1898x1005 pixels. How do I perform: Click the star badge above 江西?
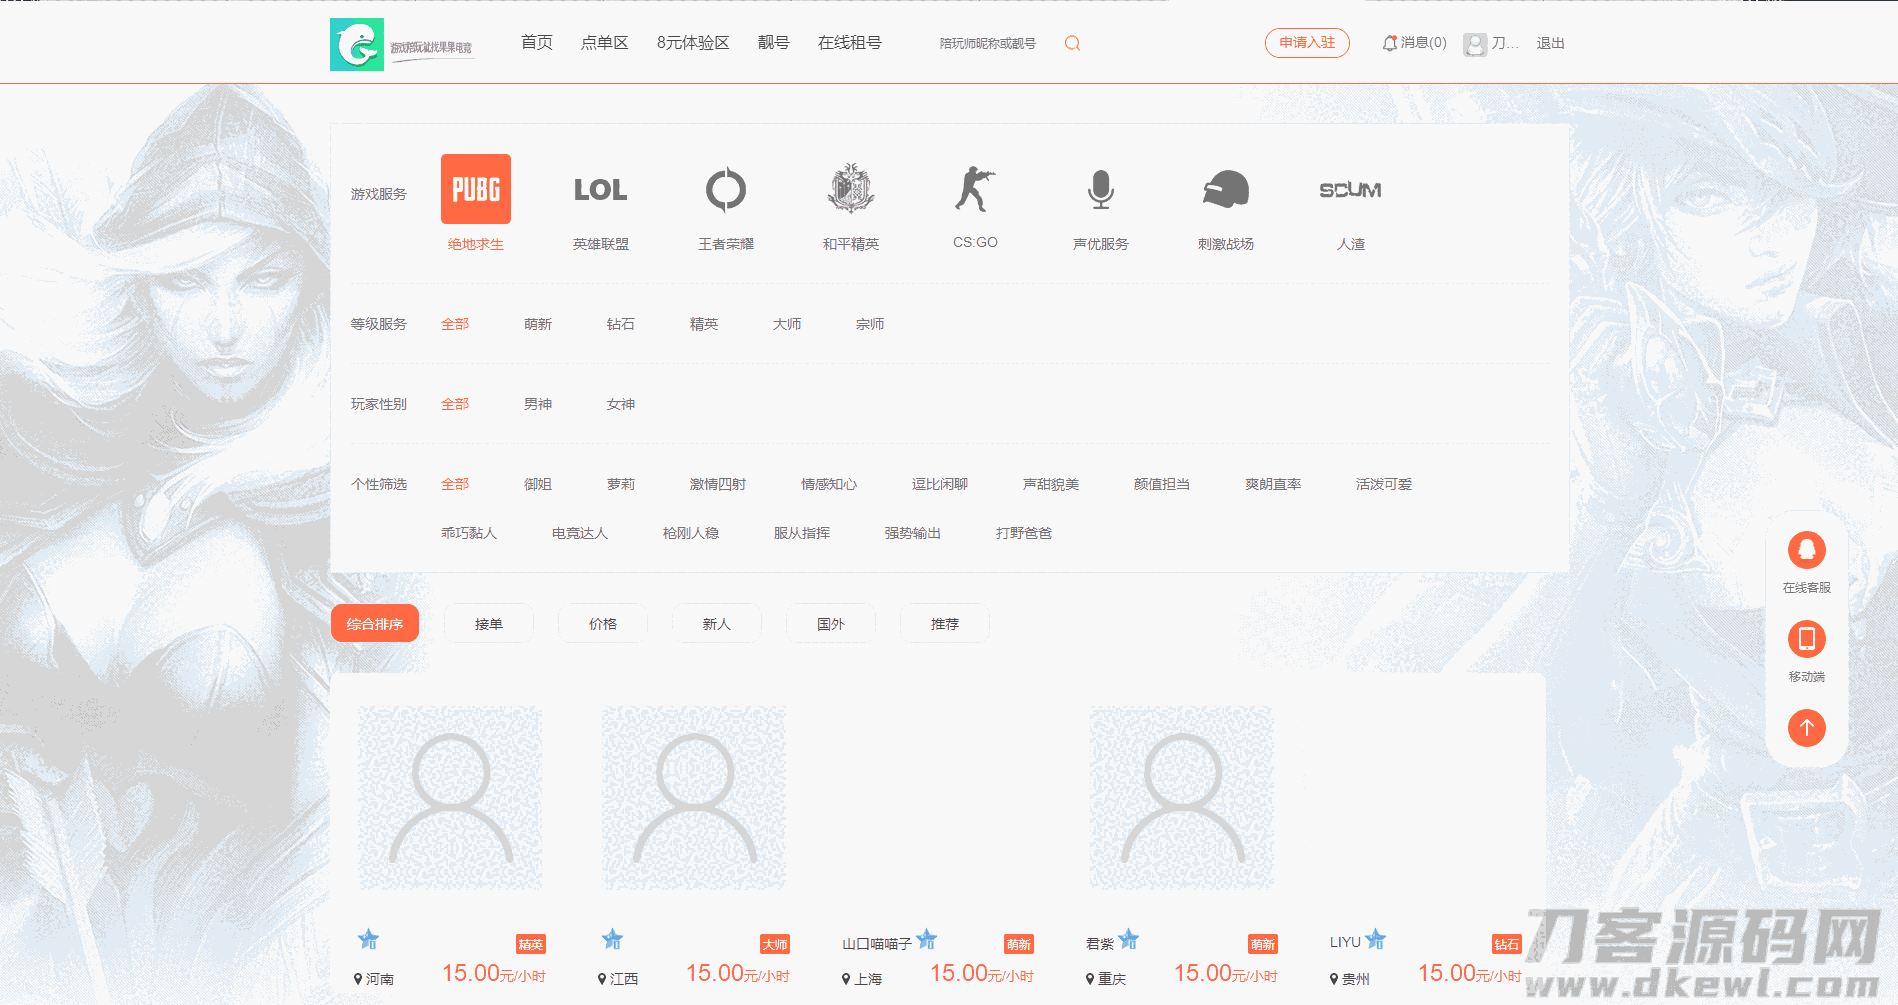[613, 939]
